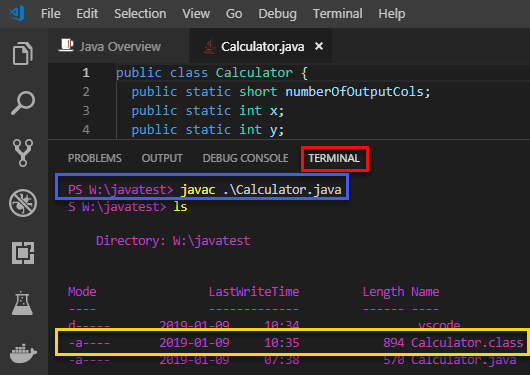Open the Extensions view icon
The height and width of the screenshot is (375, 530).
23,253
